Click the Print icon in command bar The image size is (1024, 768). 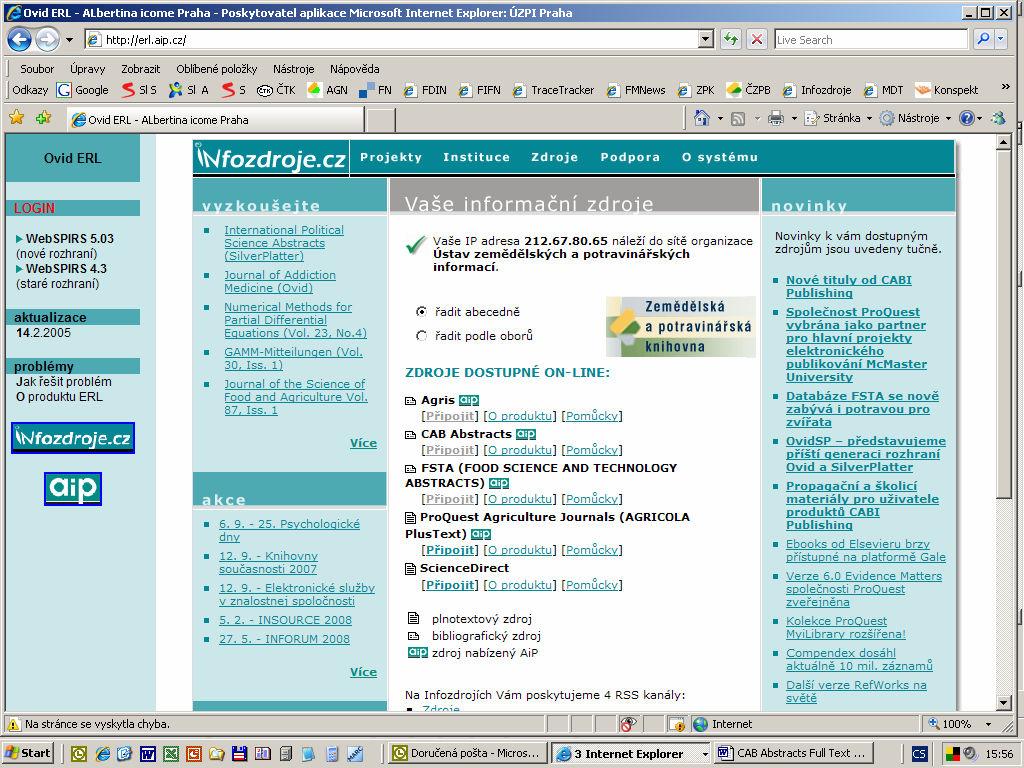click(x=776, y=118)
